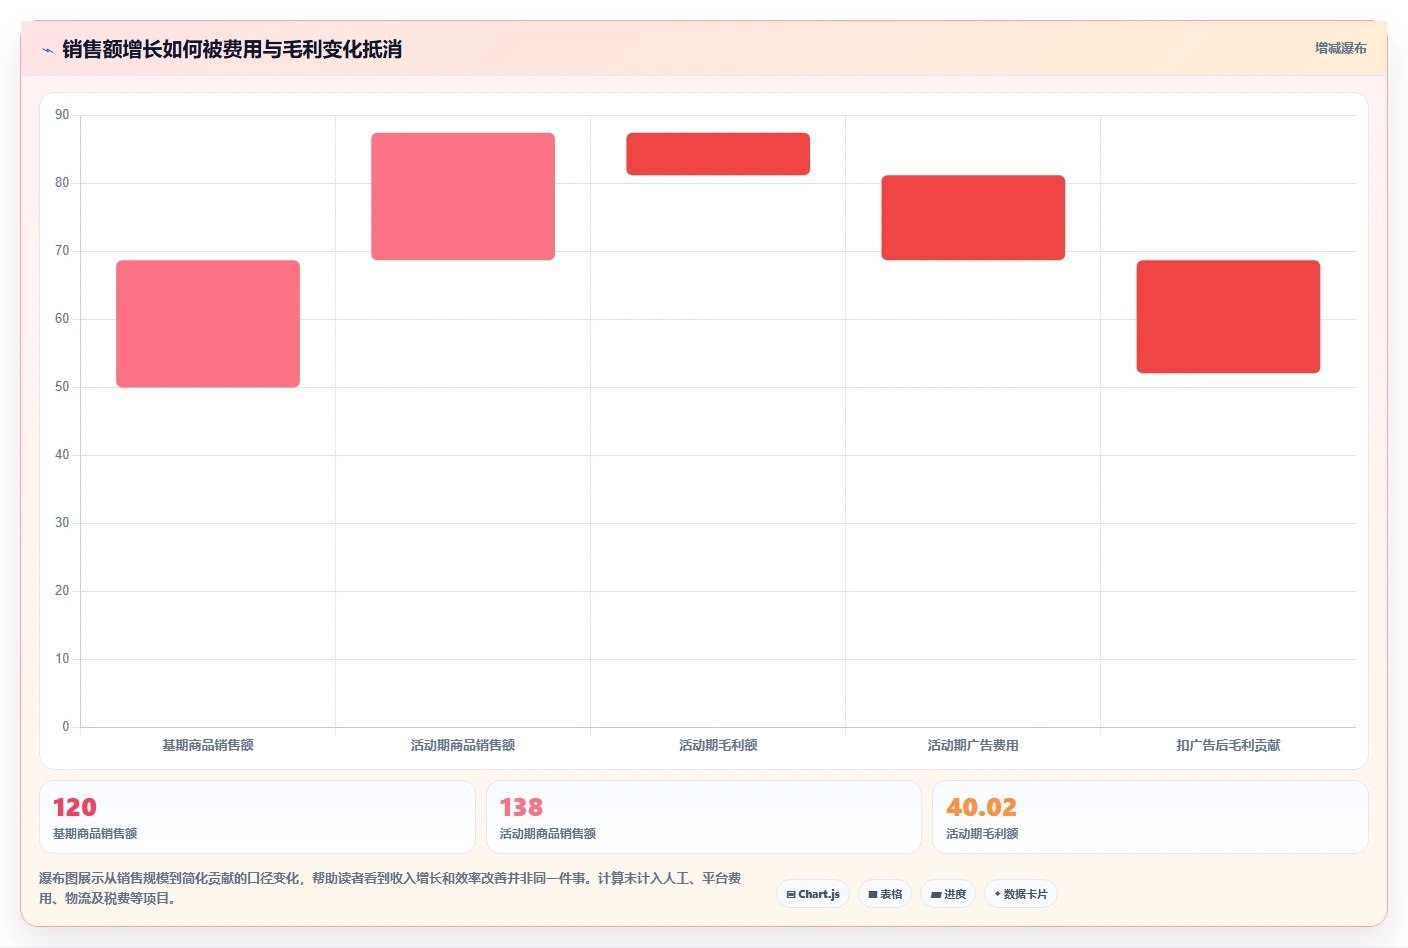The image size is (1408, 948).
Task: Click the lightning icon beside the chart title
Action: tap(47, 50)
